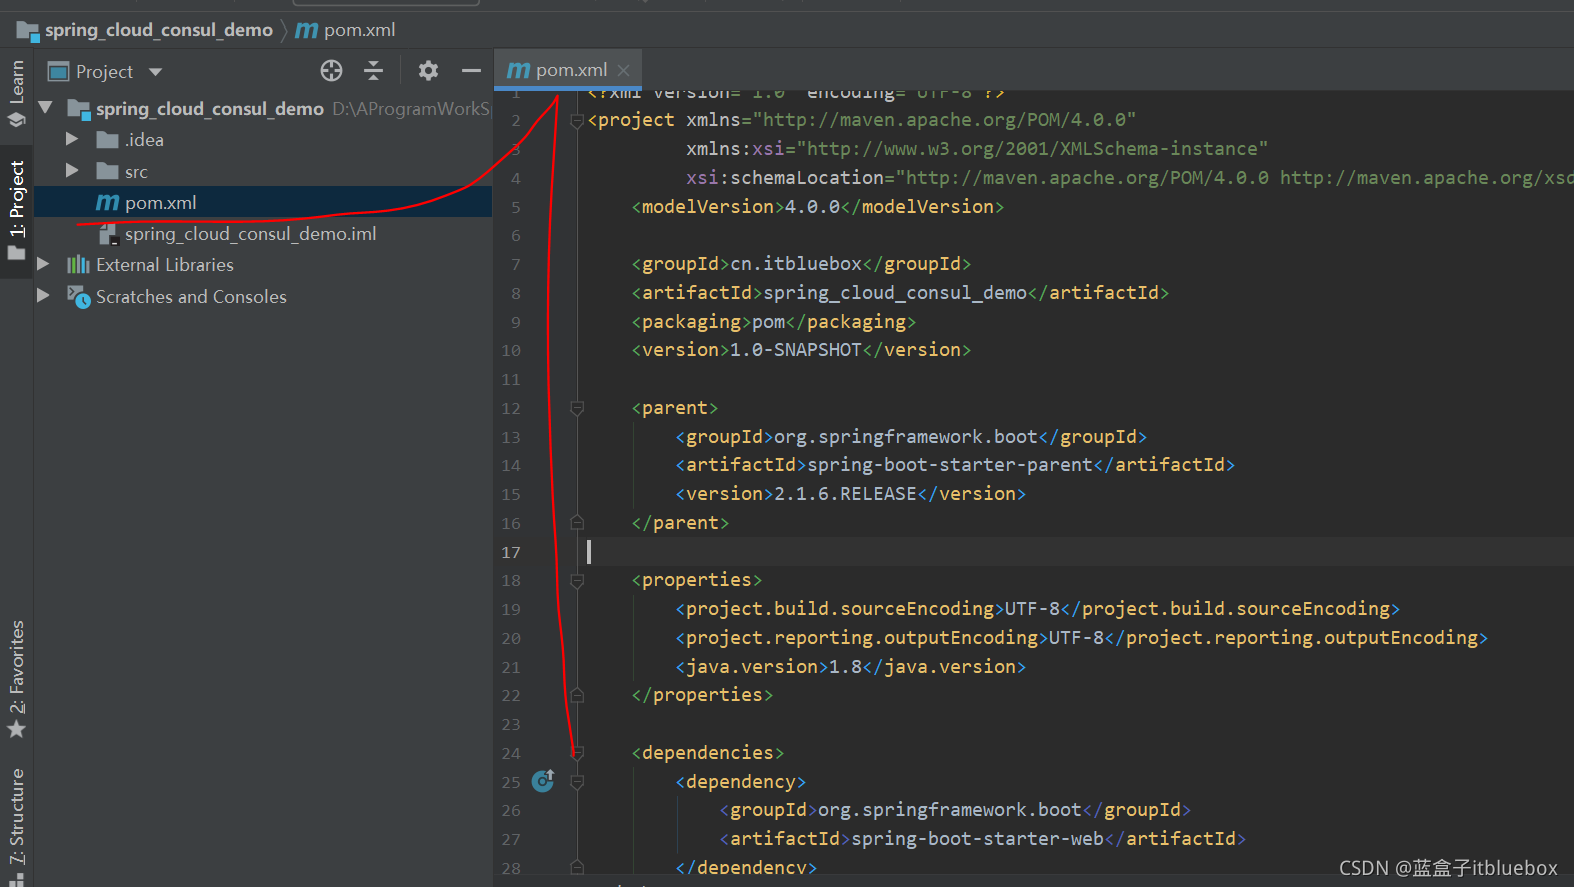This screenshot has height=887, width=1574.
Task: Click the gutter icon on line 25
Action: click(543, 781)
